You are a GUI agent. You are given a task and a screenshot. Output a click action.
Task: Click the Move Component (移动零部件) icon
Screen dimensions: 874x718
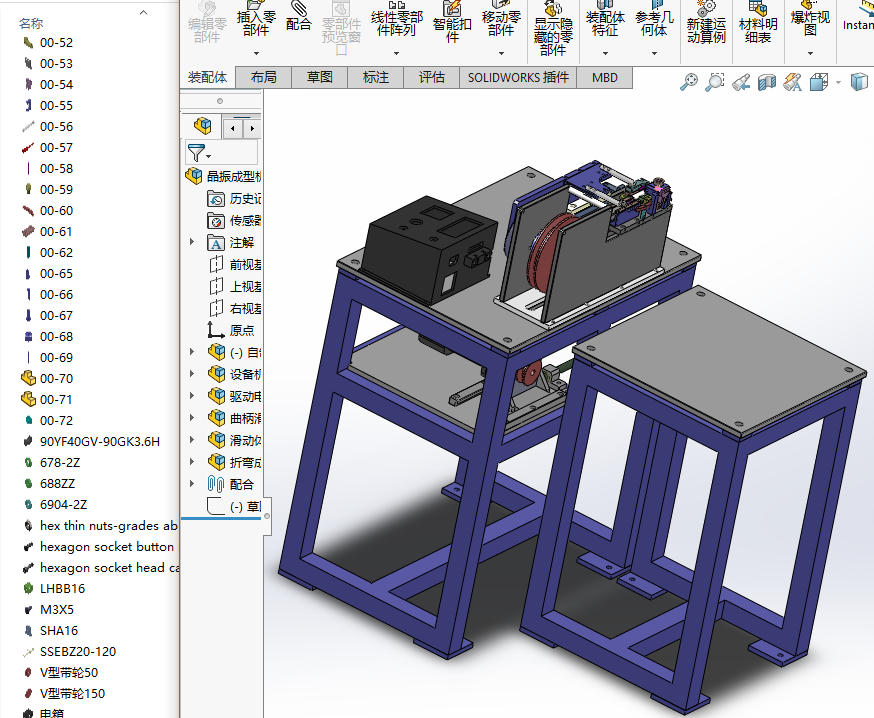pyautogui.click(x=501, y=22)
